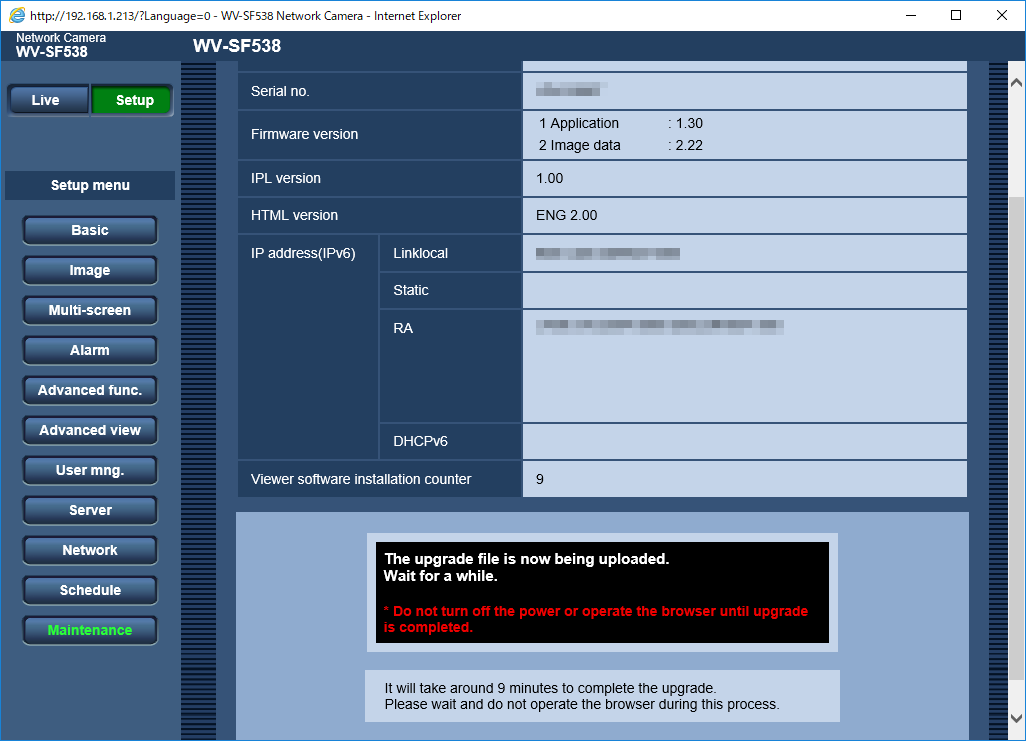
Task: Click the Internet Explorer logo icon
Action: (16, 15)
